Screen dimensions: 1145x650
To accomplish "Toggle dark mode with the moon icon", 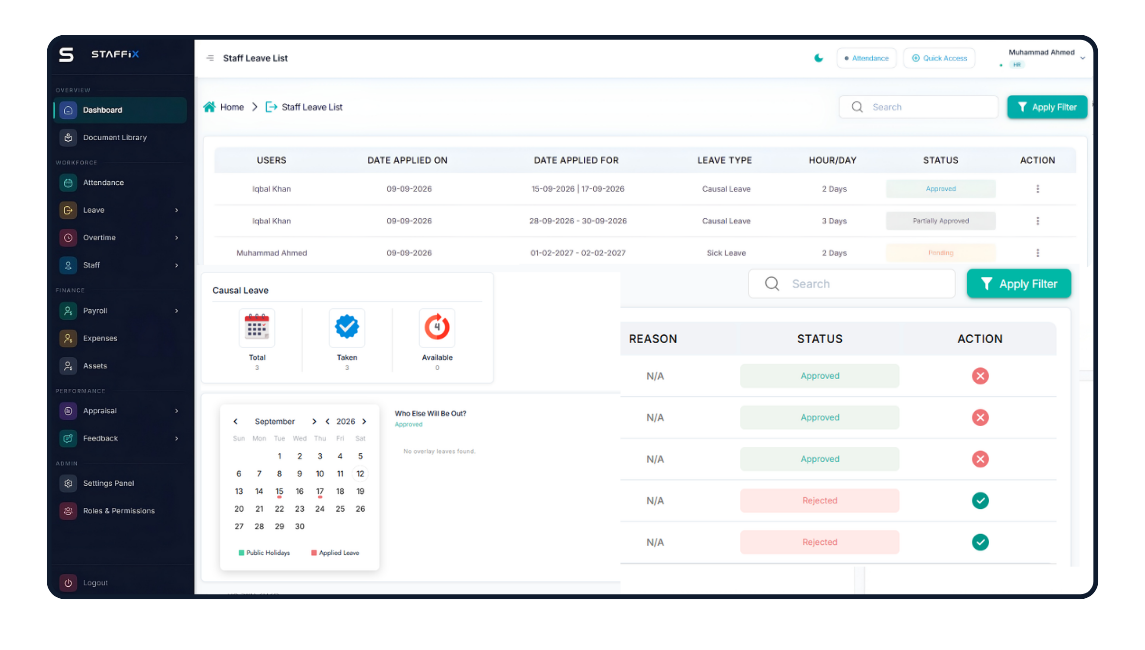I will click(819, 58).
